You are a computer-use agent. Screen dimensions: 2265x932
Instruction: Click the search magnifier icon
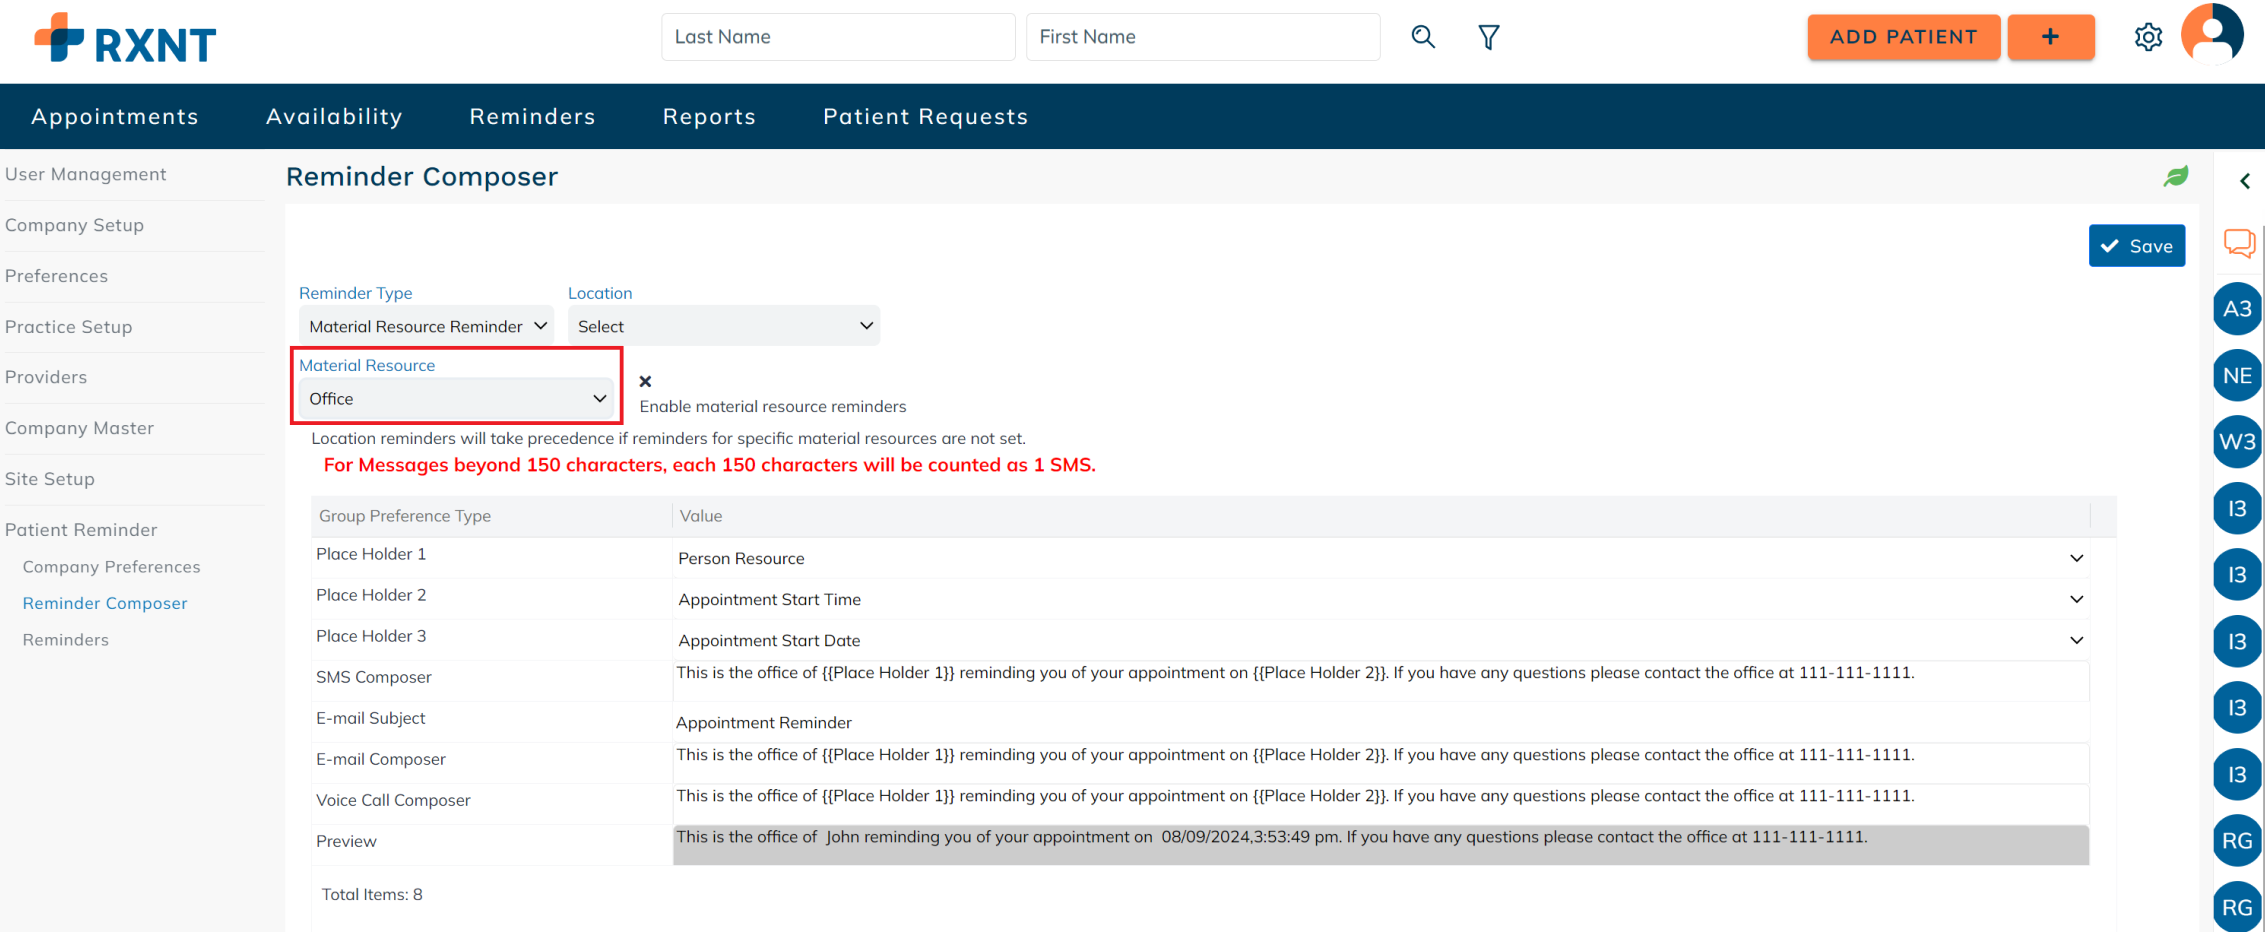point(1423,37)
